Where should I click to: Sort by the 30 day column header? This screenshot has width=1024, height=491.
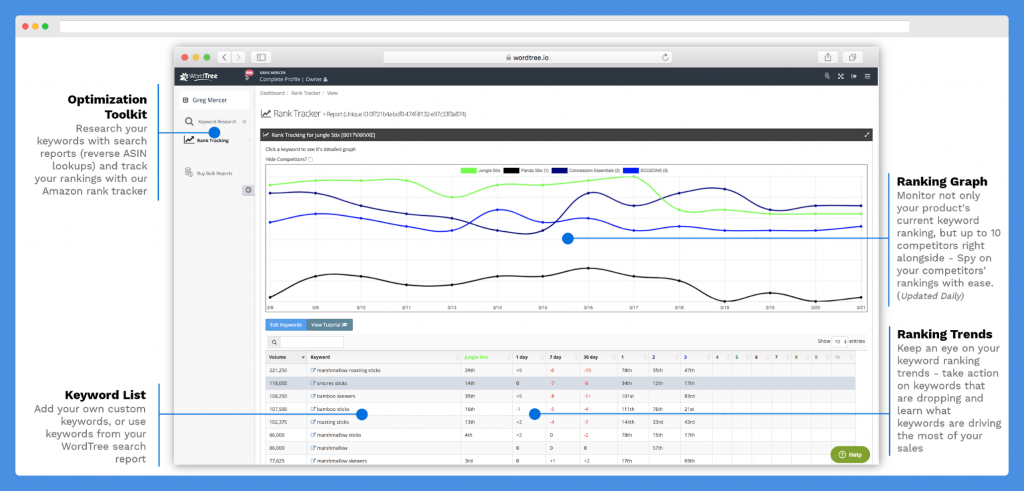(600, 358)
